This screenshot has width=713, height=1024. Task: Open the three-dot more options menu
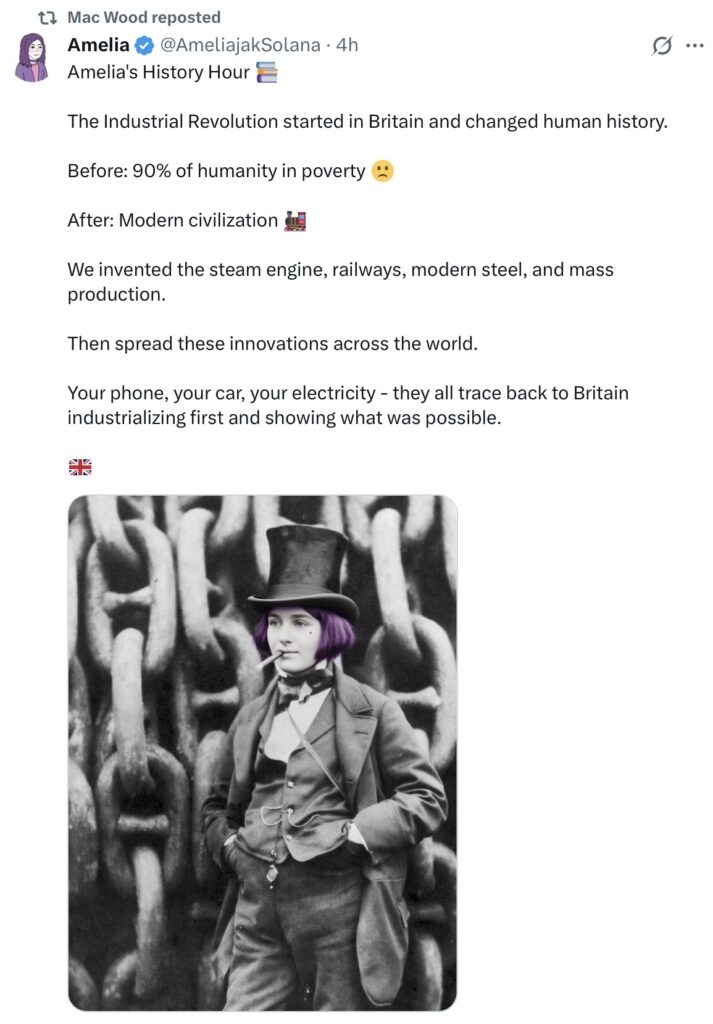(x=693, y=46)
